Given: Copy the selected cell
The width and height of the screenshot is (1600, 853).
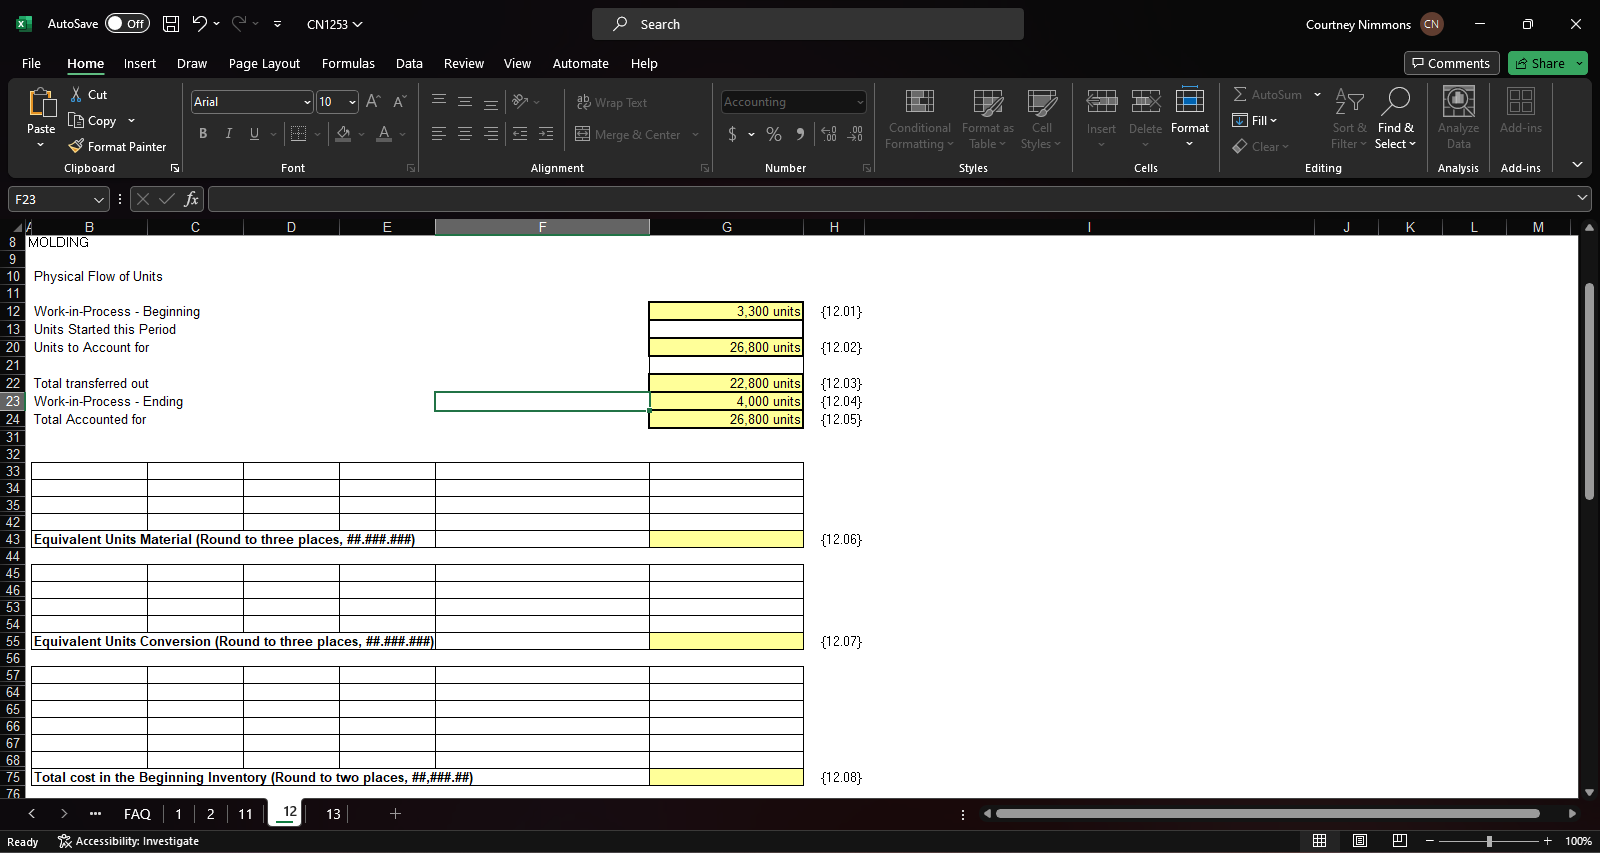Looking at the screenshot, I should pos(93,121).
